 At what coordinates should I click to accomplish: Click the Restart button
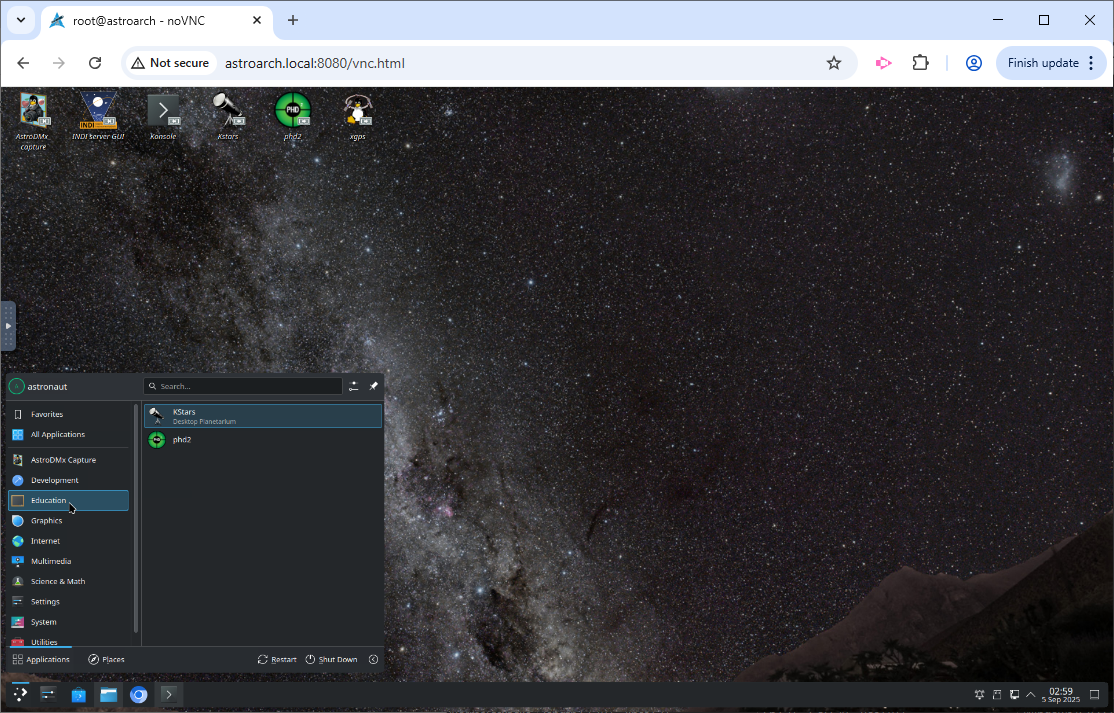[x=277, y=659]
